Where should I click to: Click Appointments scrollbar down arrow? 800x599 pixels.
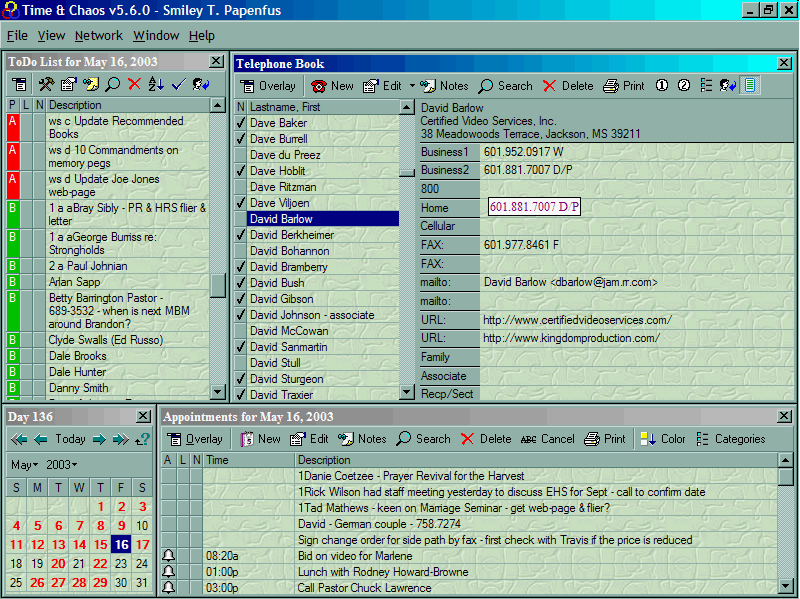click(786, 586)
